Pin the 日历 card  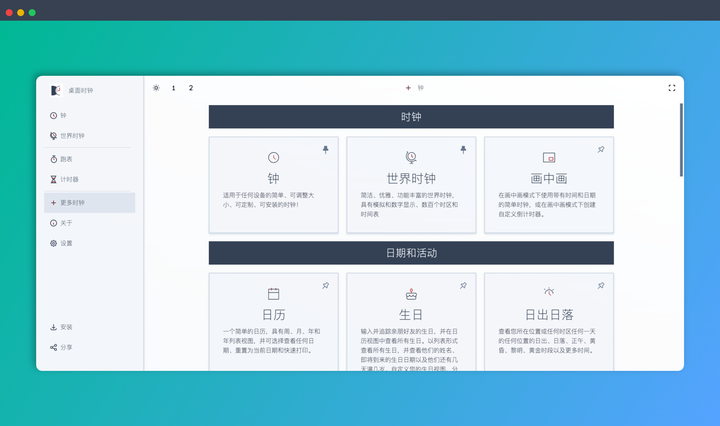(x=326, y=286)
